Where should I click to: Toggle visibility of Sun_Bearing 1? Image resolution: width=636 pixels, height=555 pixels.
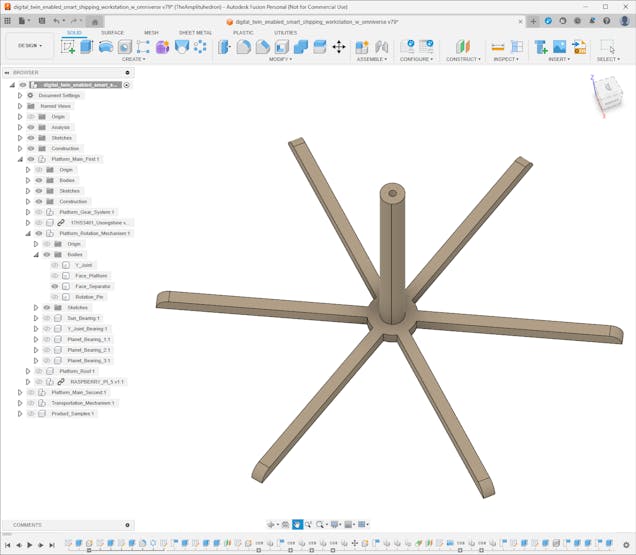point(46,318)
